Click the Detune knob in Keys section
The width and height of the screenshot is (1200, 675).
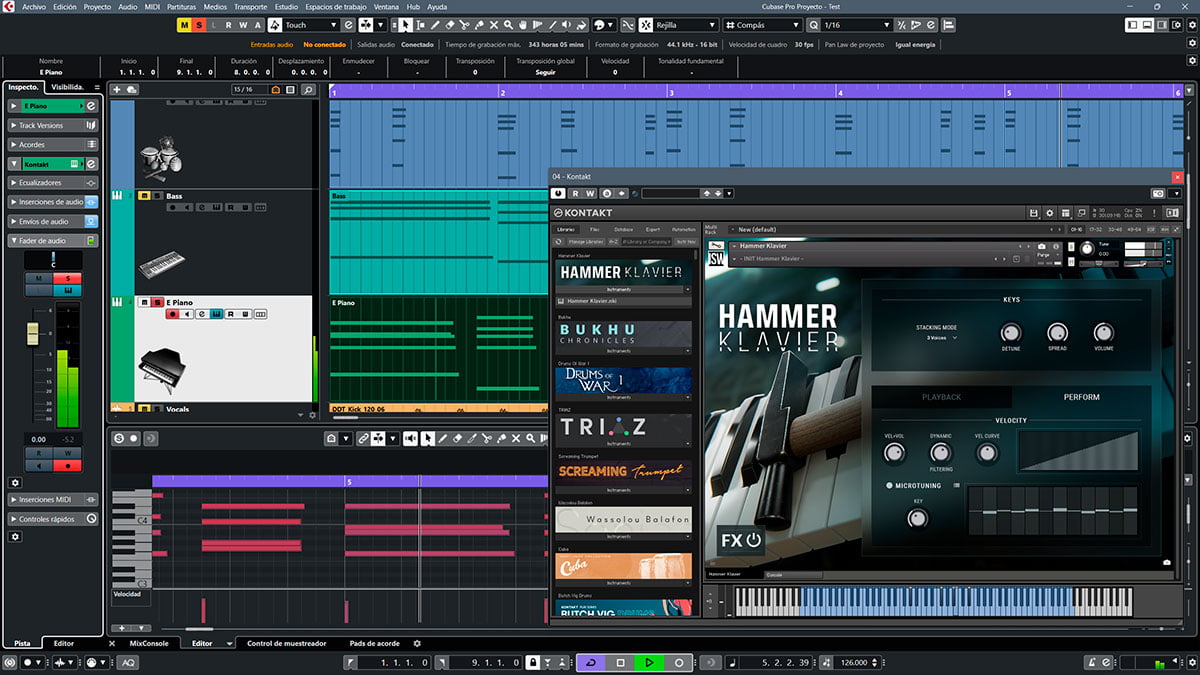(1011, 333)
